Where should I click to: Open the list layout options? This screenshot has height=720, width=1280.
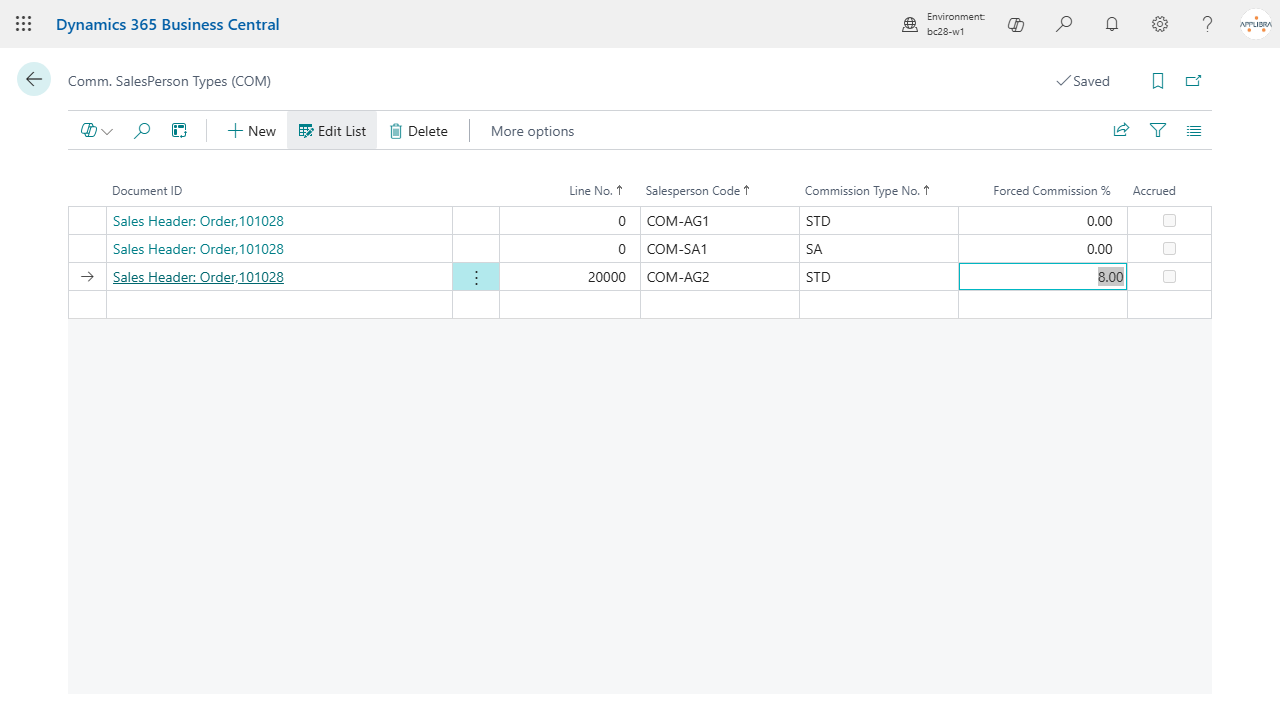(1194, 131)
